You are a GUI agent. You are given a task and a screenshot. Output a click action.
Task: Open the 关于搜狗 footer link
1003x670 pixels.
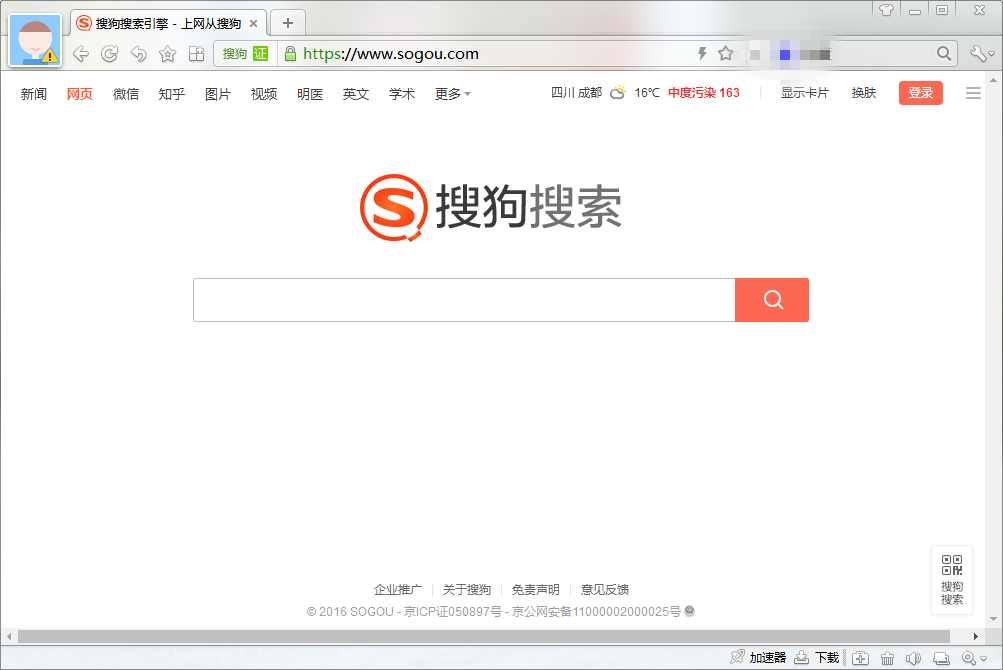click(x=467, y=589)
